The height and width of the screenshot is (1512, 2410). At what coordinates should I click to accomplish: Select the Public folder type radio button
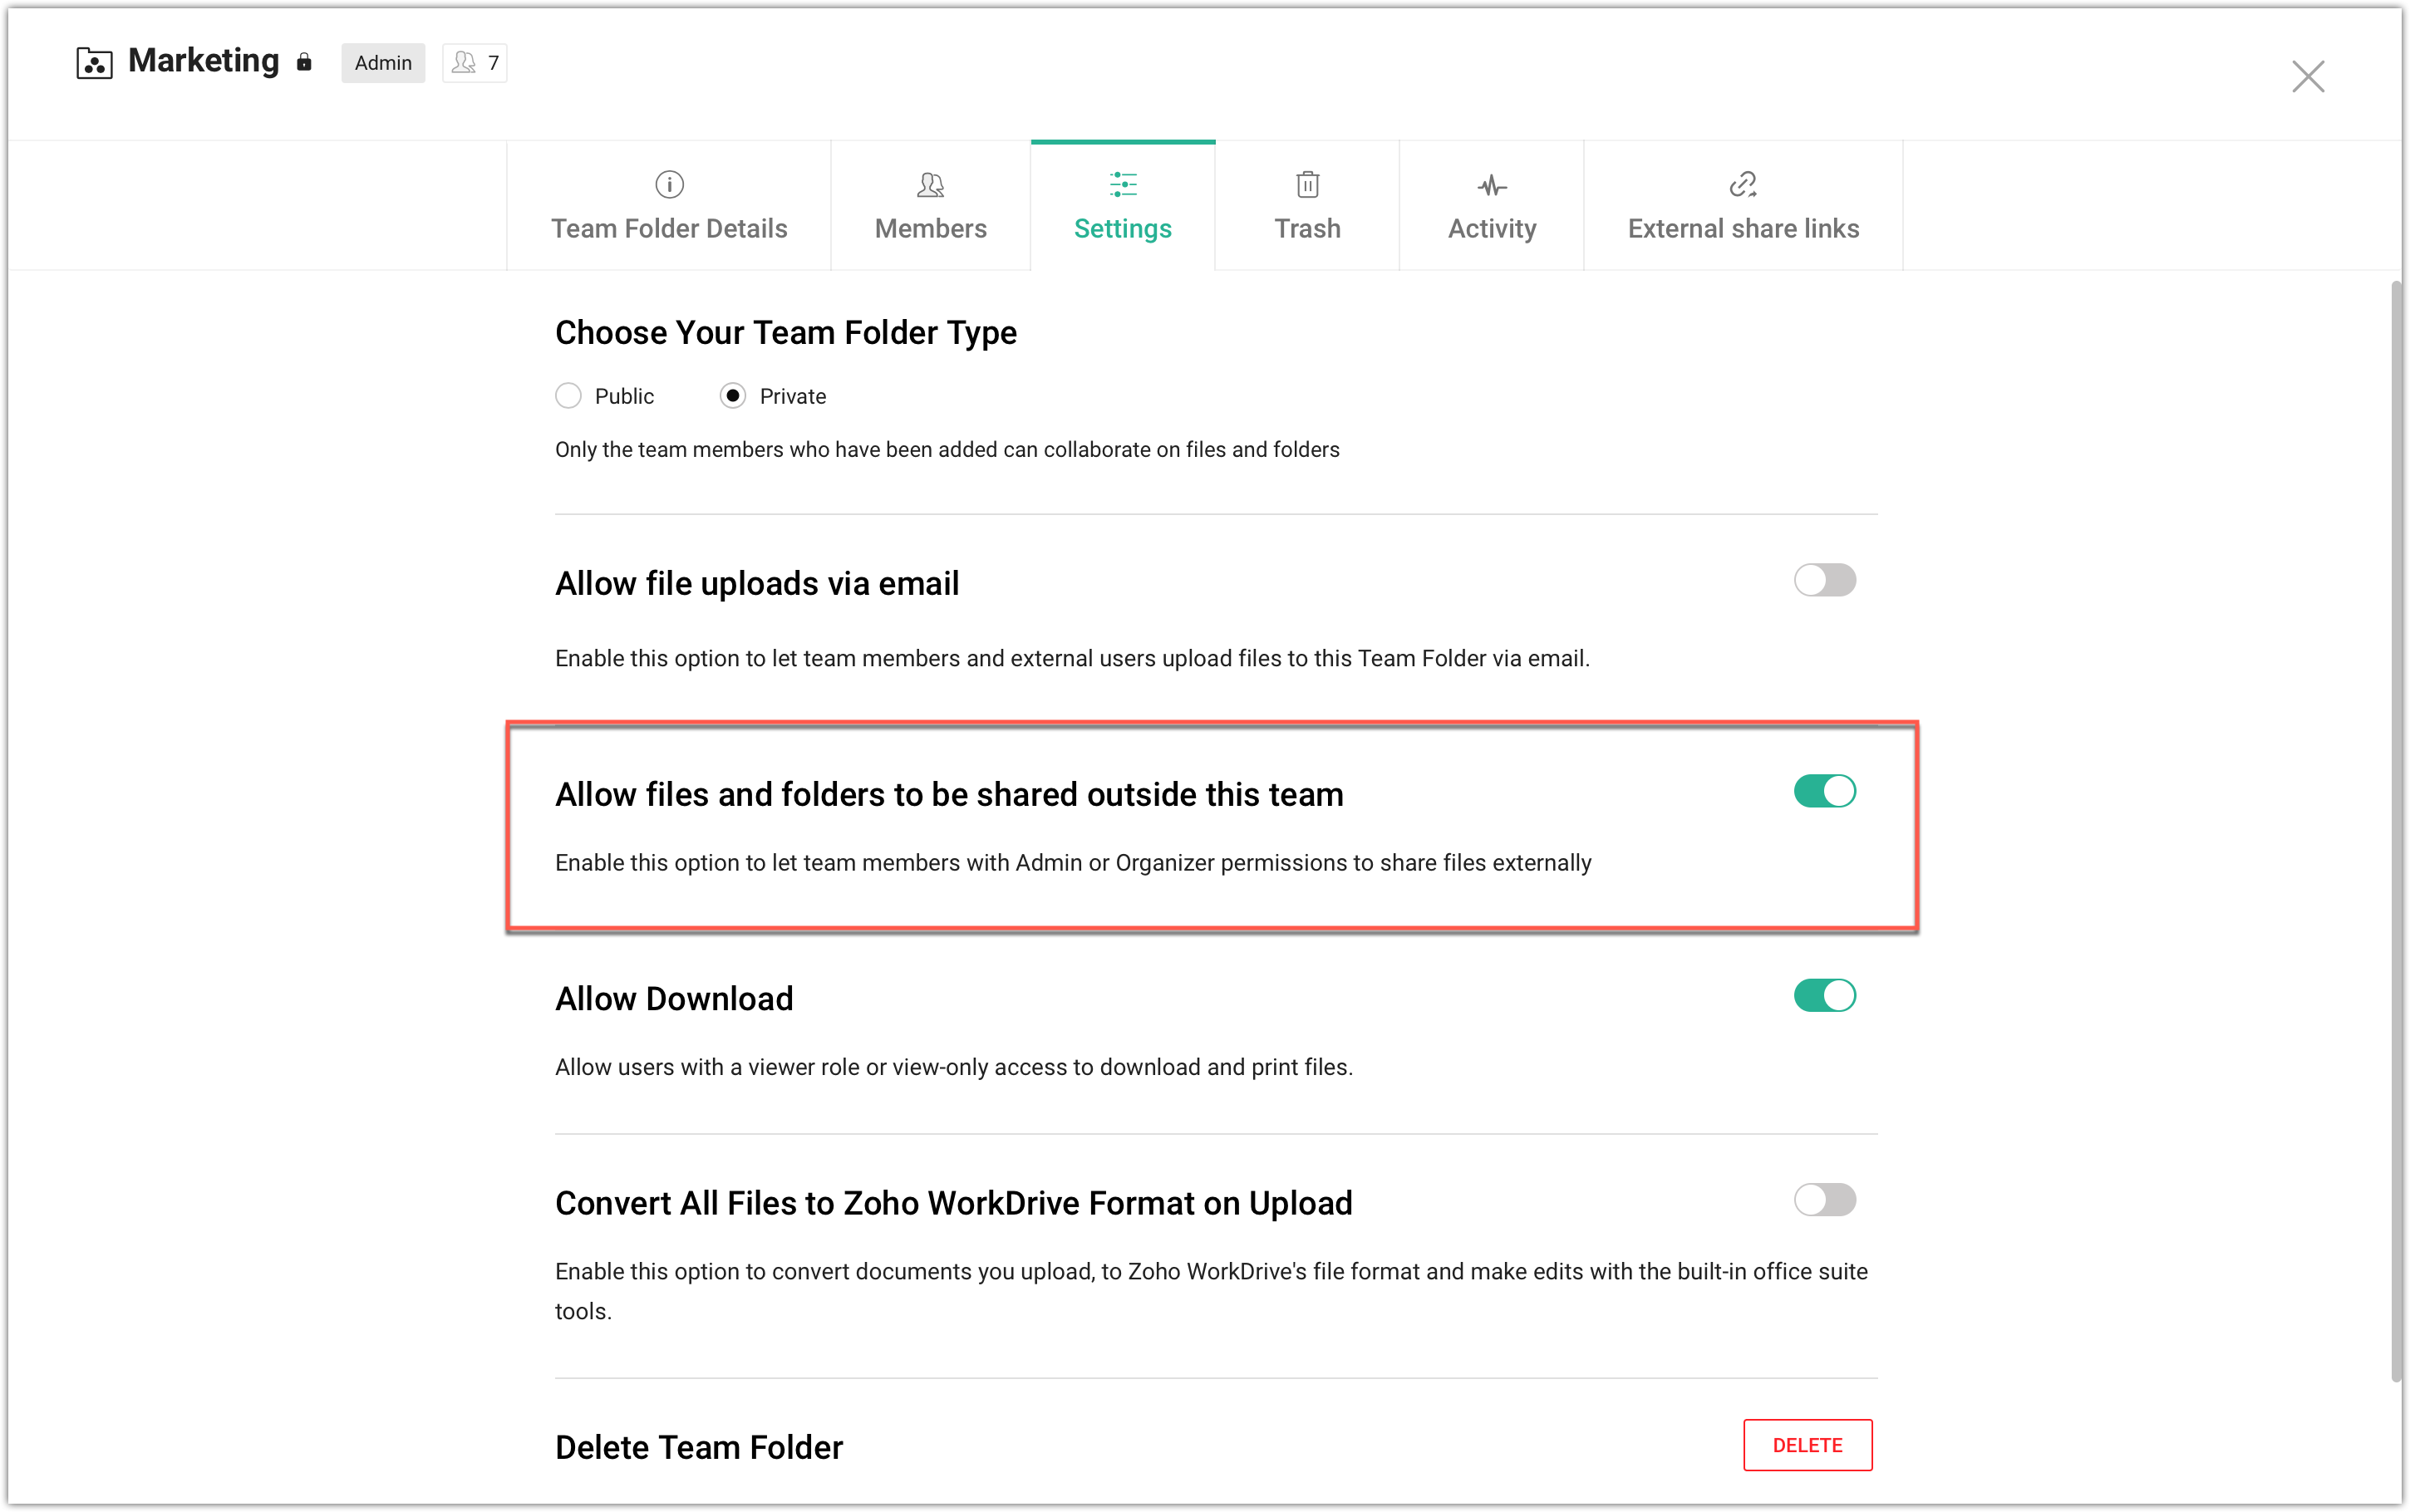[x=568, y=396]
